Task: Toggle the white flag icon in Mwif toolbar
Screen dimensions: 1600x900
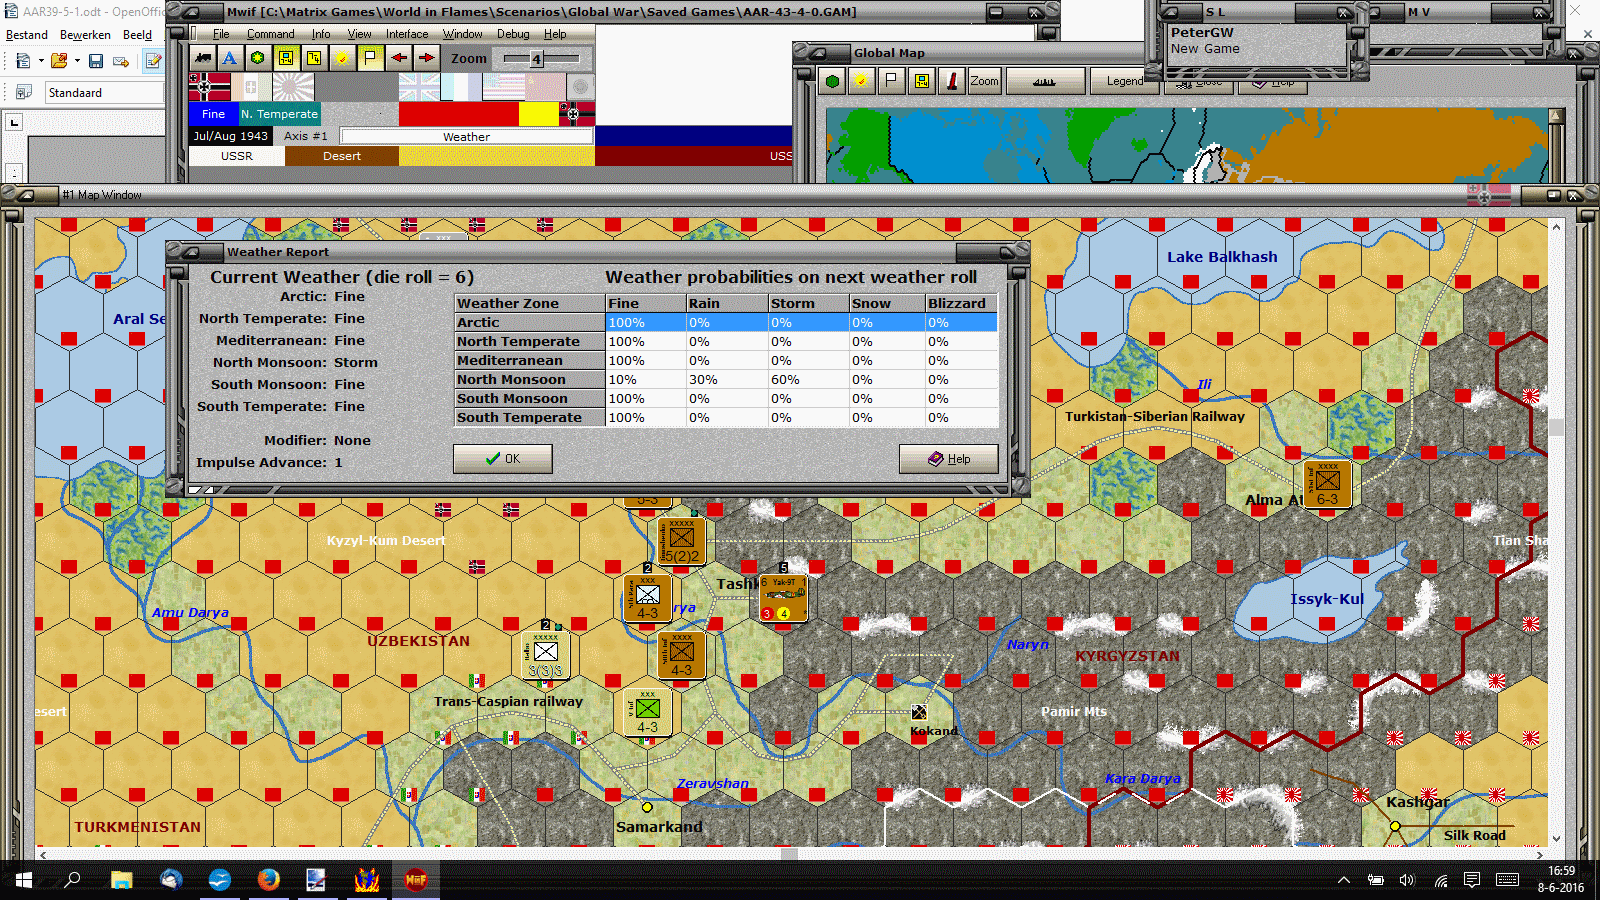Action: (x=370, y=58)
